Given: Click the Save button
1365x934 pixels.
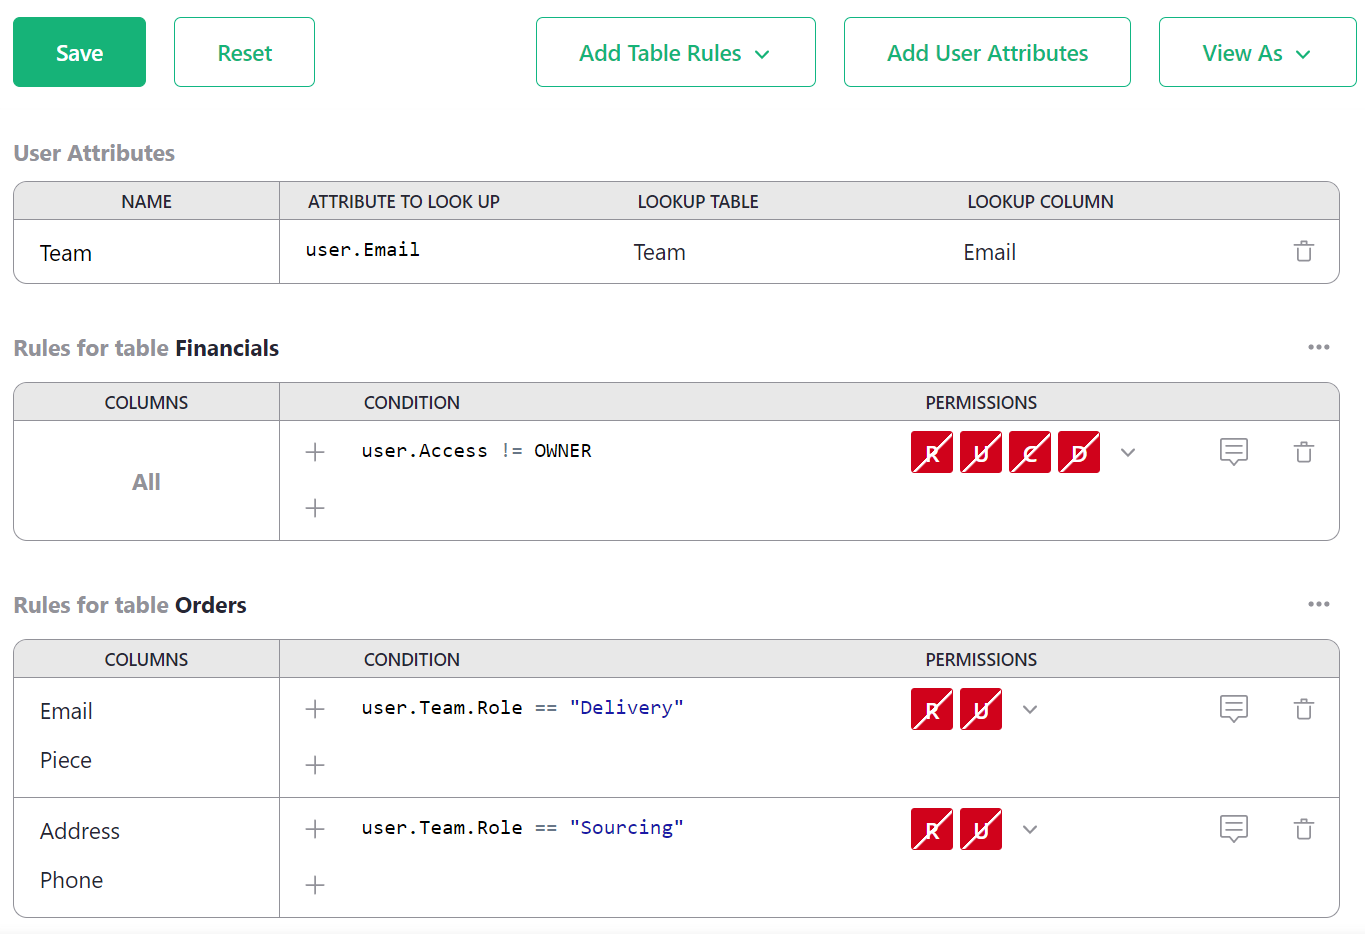Looking at the screenshot, I should click(x=79, y=53).
